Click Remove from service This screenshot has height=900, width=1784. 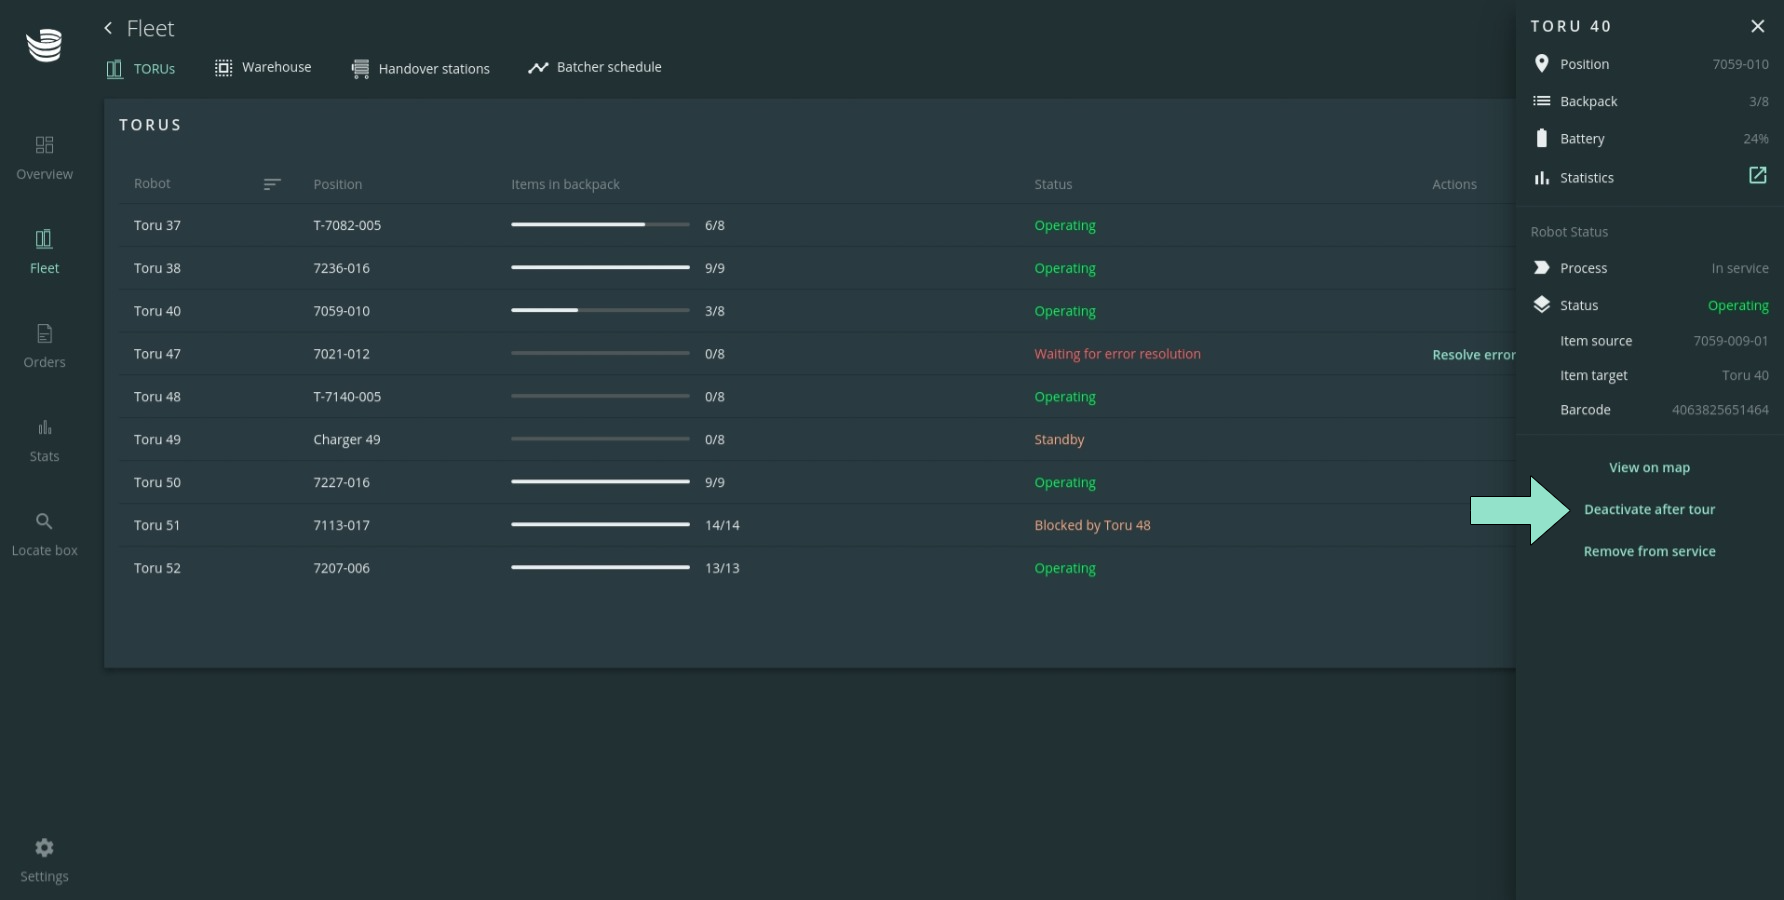[1649, 552]
